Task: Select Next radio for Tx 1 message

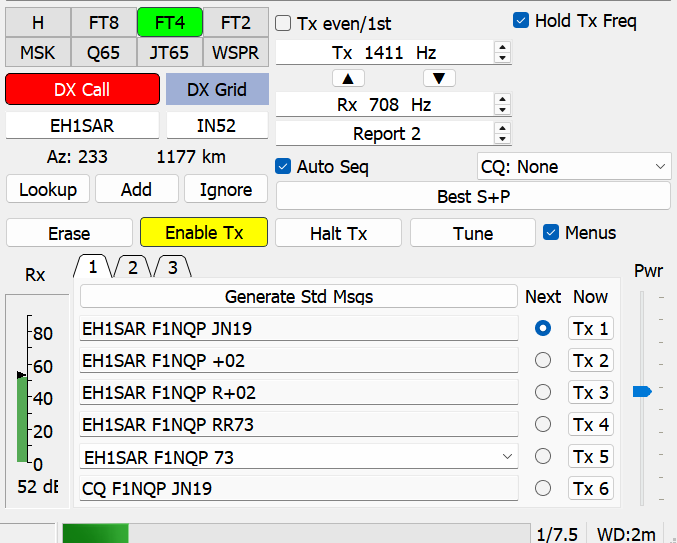Action: (x=543, y=328)
